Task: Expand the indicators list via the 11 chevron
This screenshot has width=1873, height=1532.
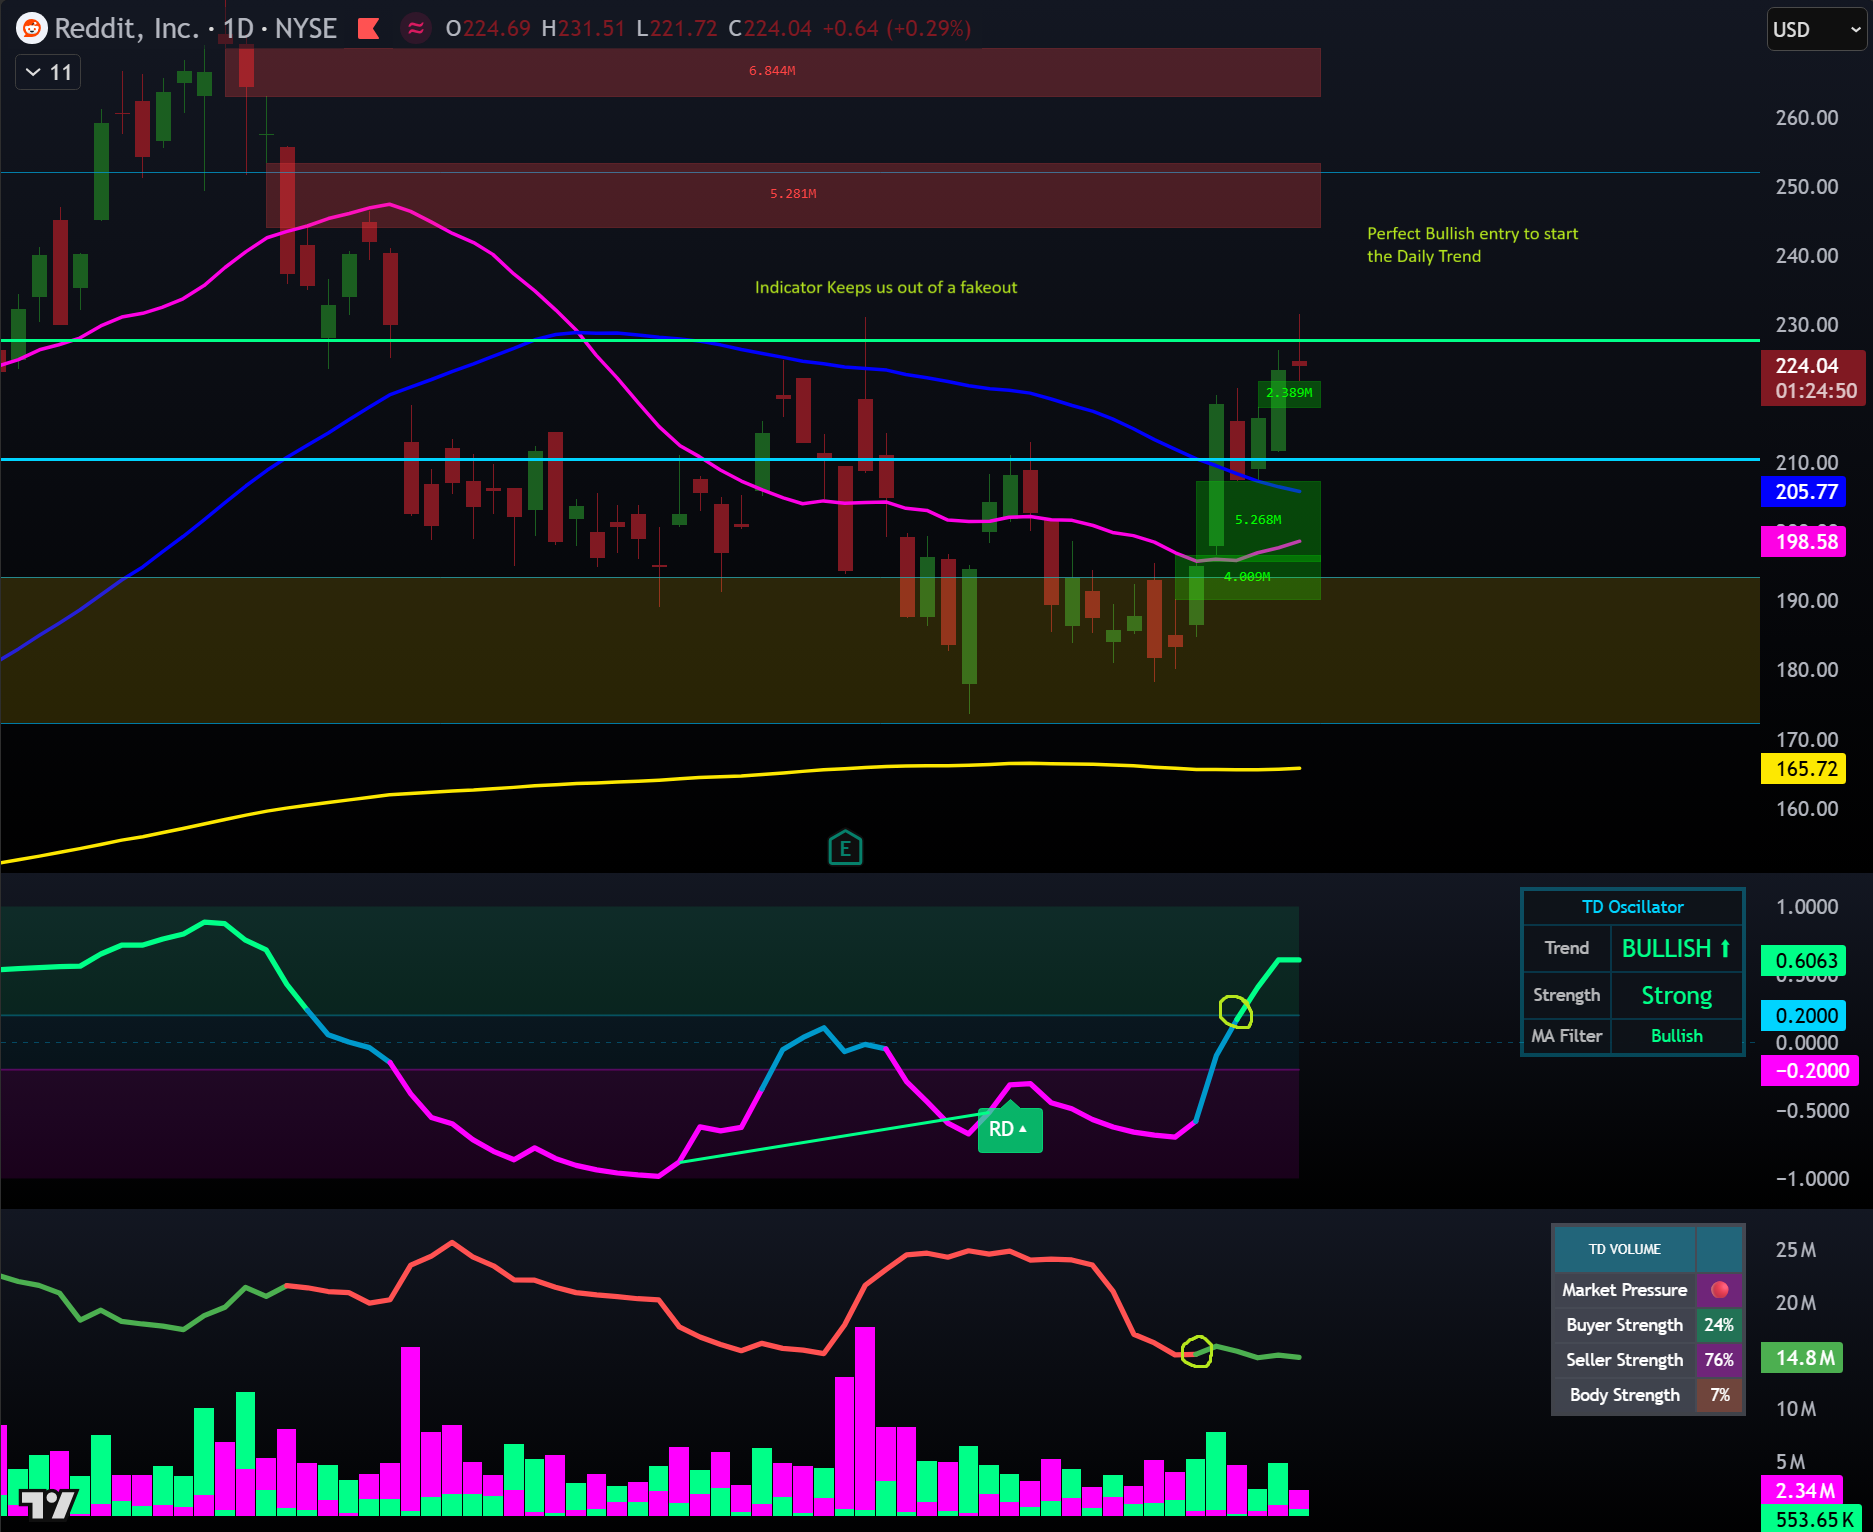Action: click(46, 71)
